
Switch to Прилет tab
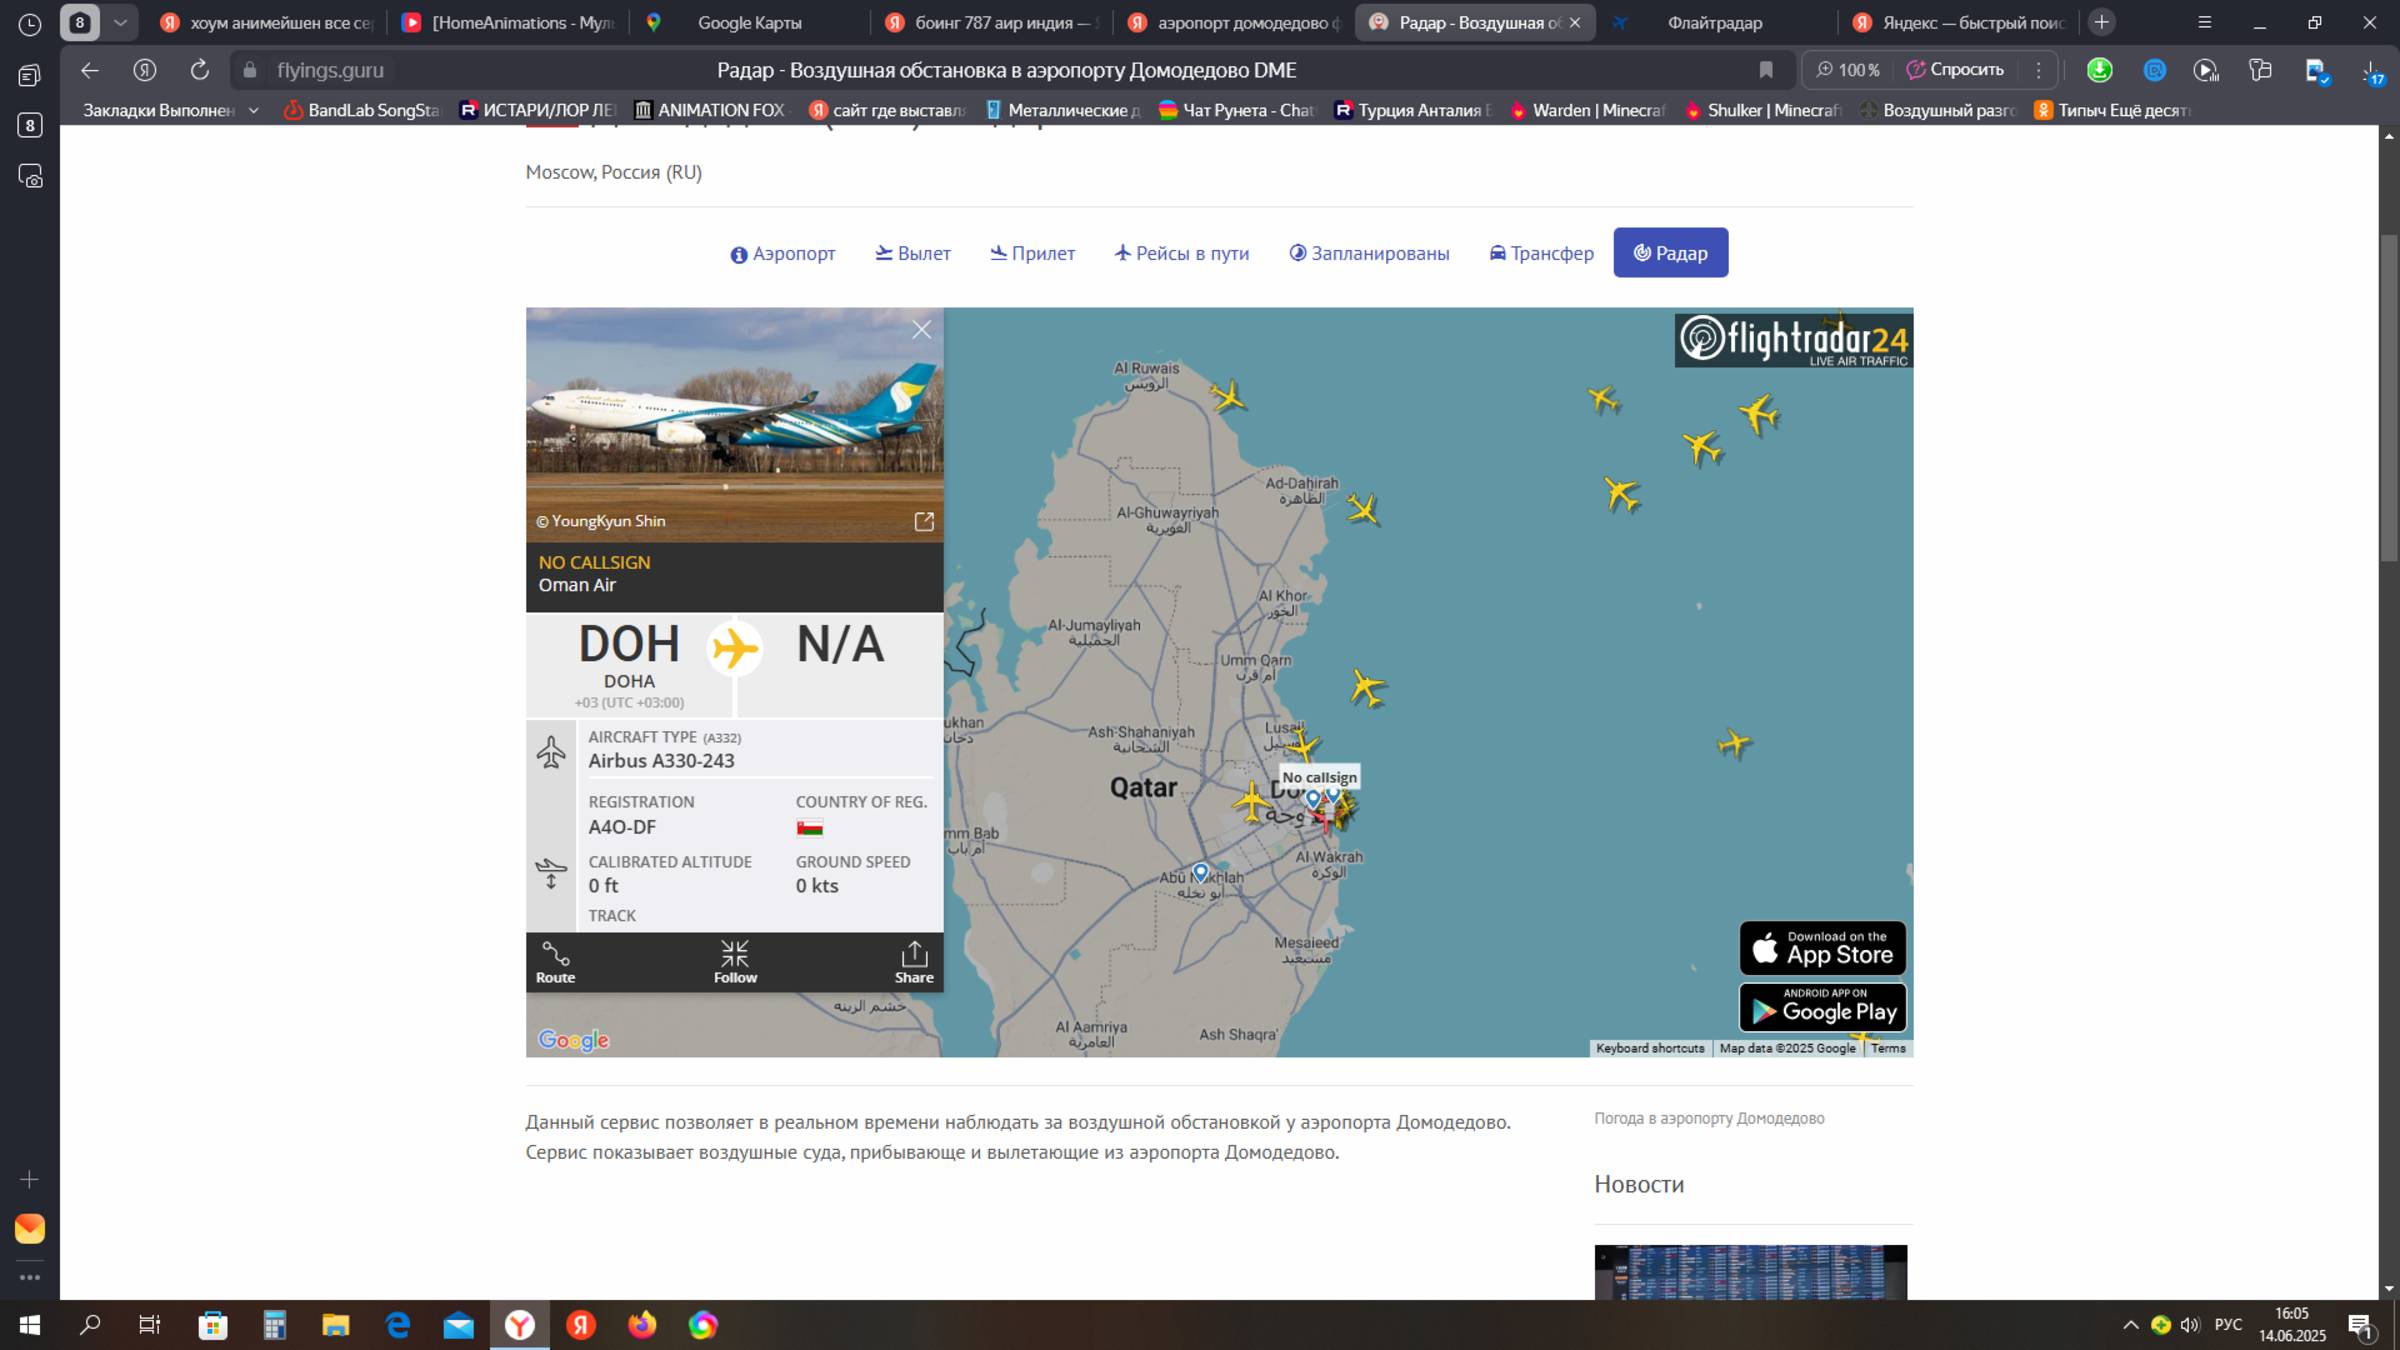pyautogui.click(x=1033, y=253)
